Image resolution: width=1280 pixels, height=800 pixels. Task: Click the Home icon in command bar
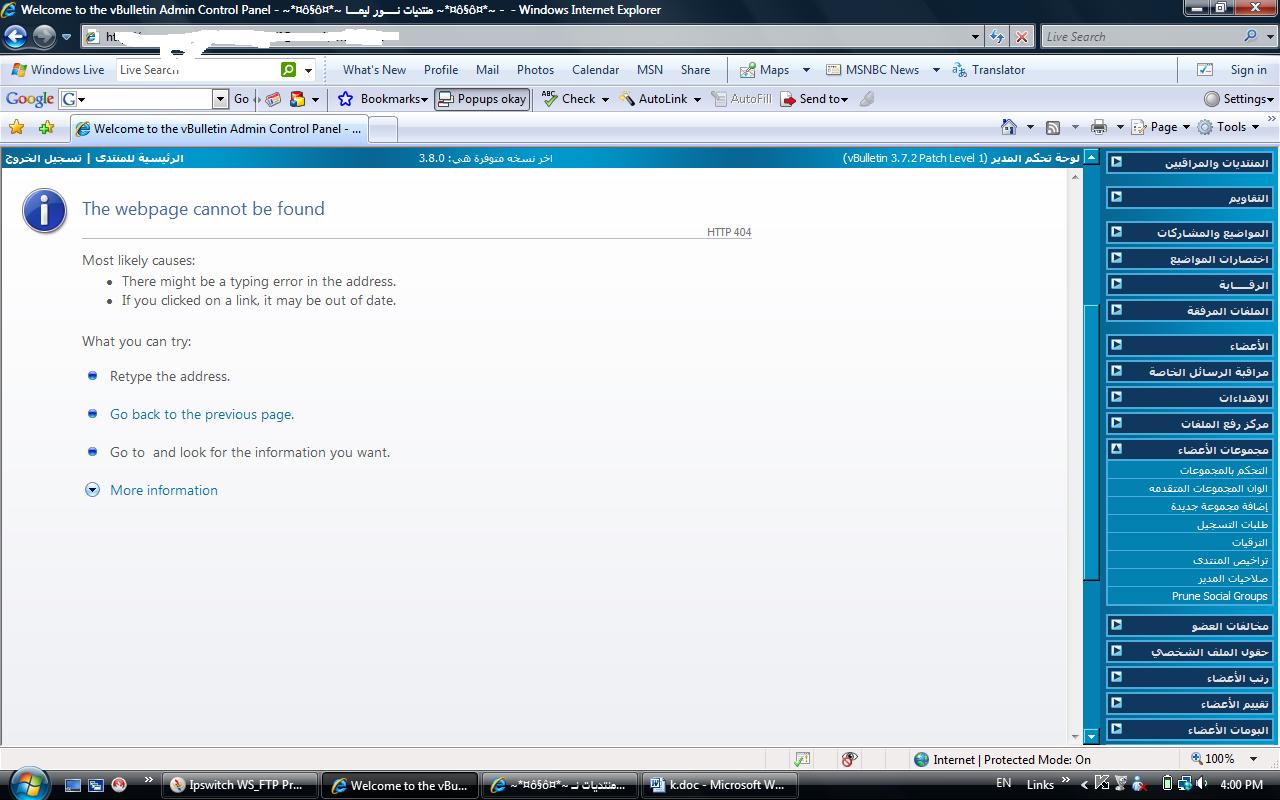click(x=1009, y=127)
